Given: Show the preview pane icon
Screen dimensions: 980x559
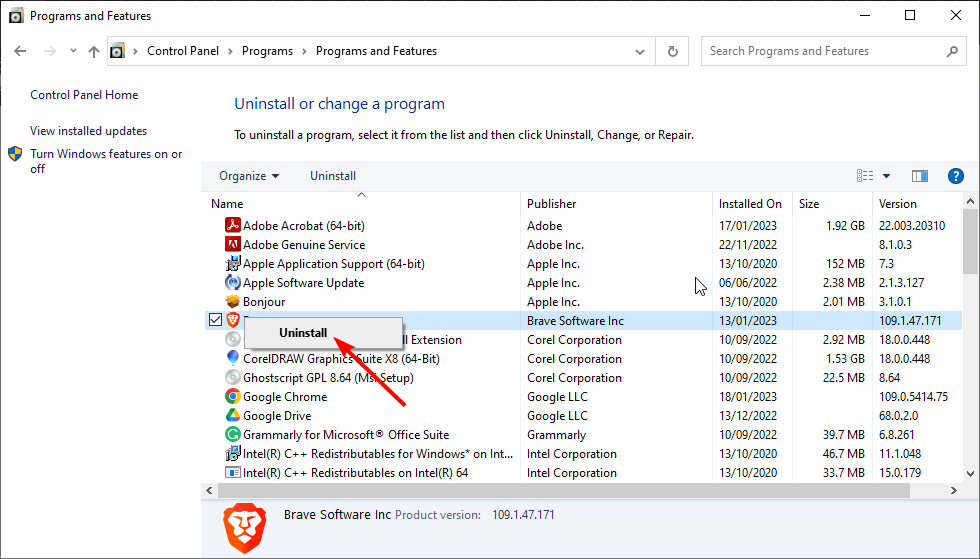Looking at the screenshot, I should pos(920,176).
